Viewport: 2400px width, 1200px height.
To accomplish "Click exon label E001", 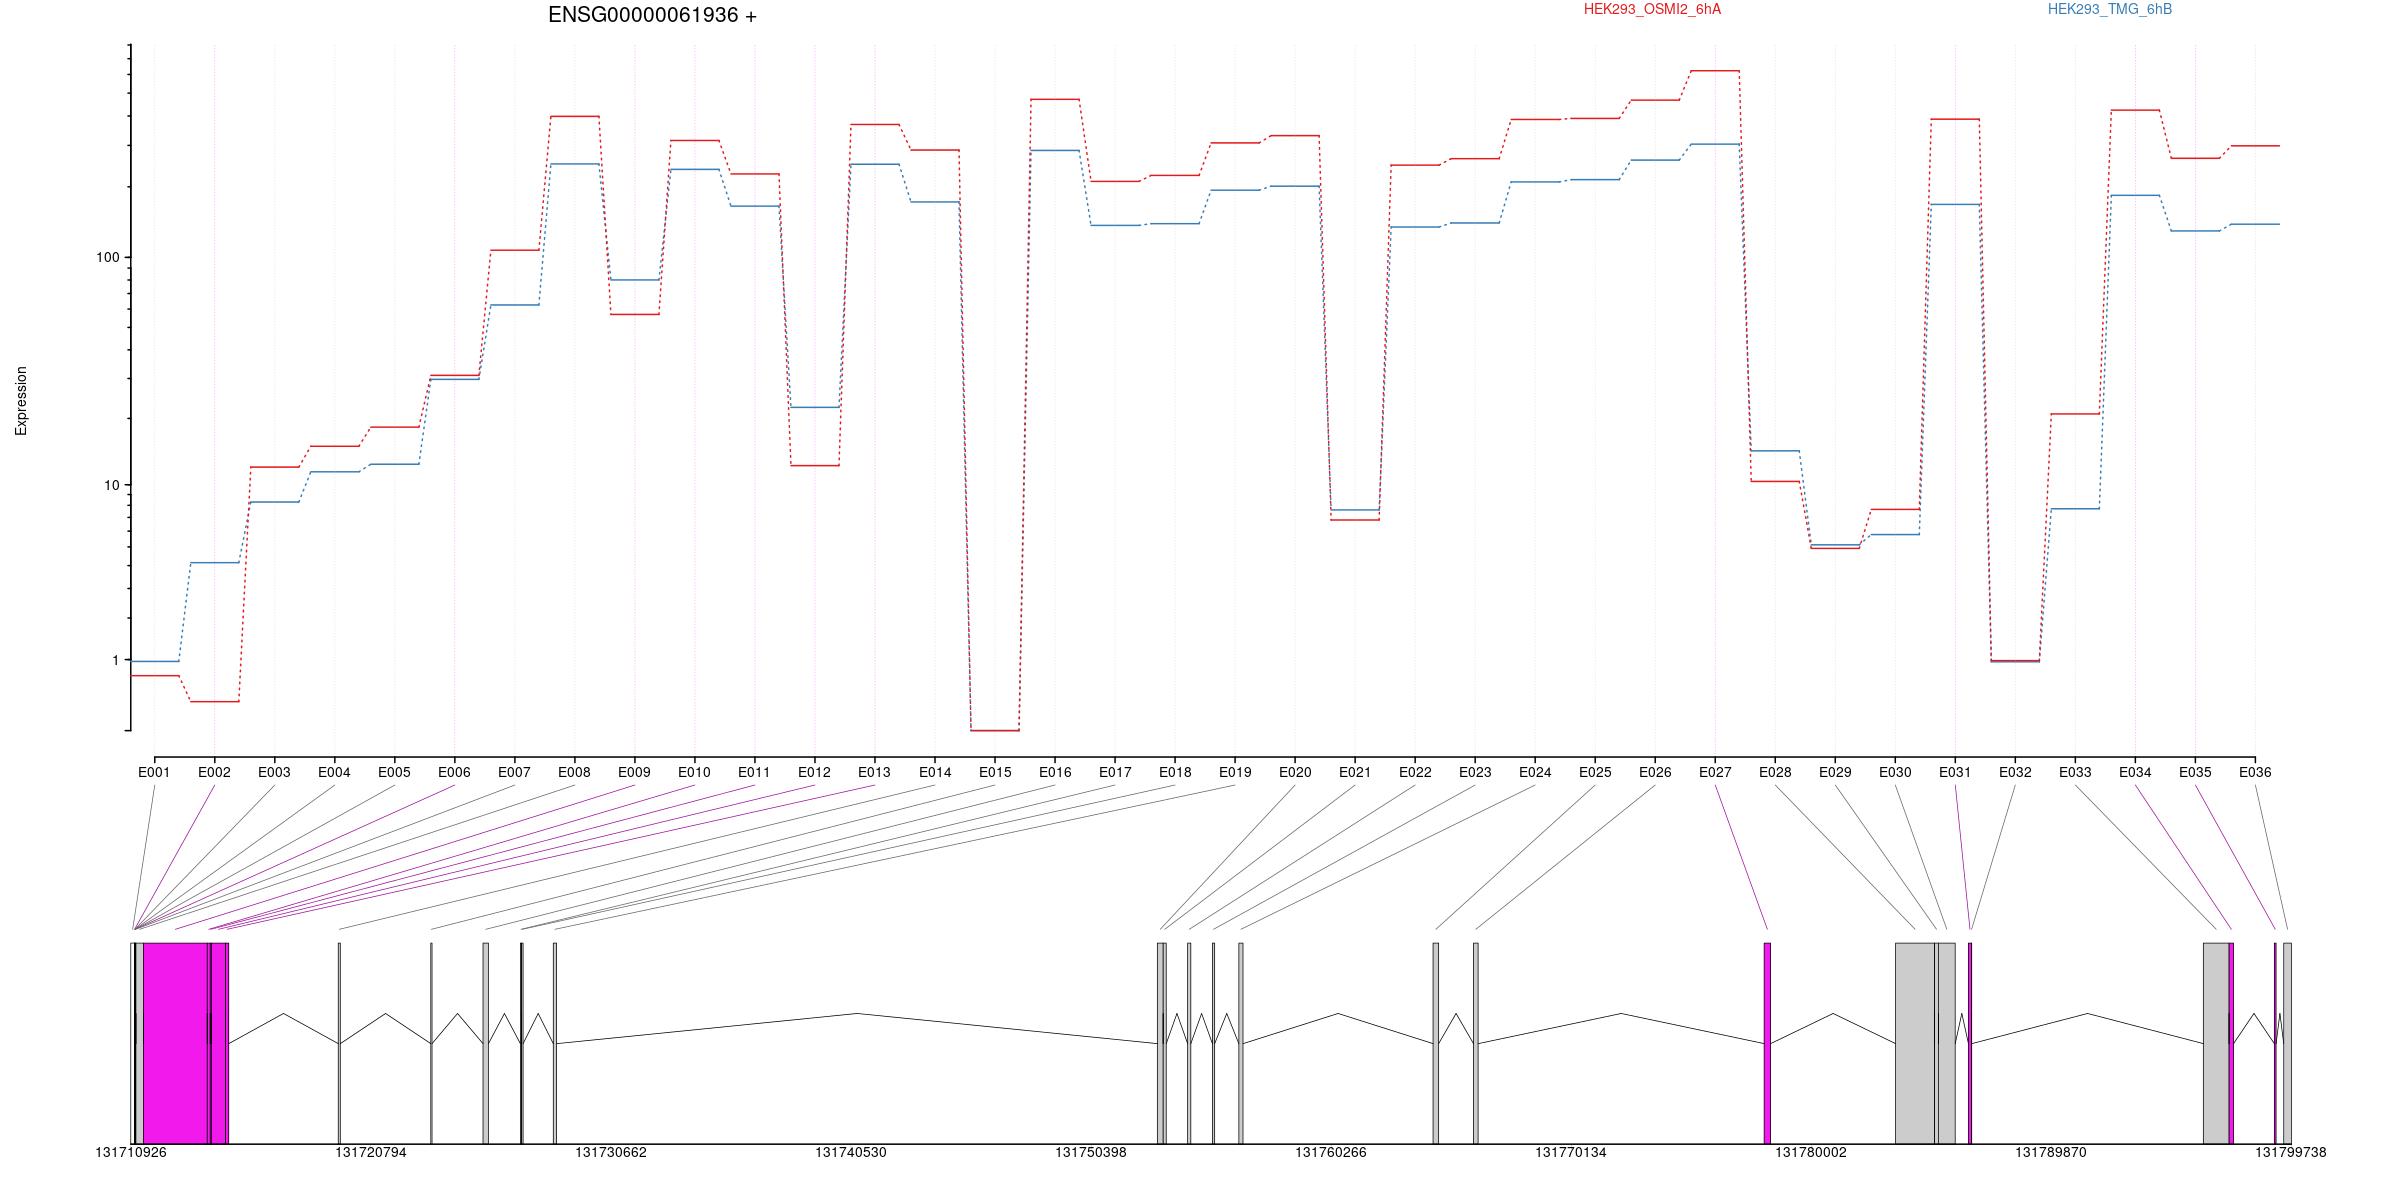I will coord(154,772).
